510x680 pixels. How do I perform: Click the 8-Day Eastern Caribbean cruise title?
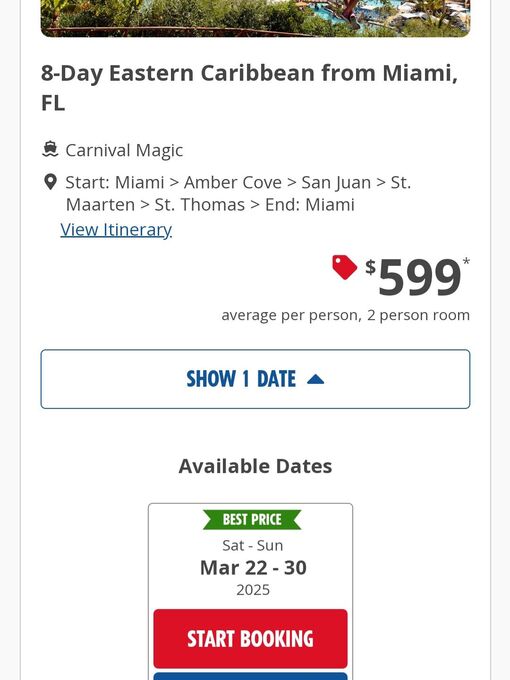[249, 88]
